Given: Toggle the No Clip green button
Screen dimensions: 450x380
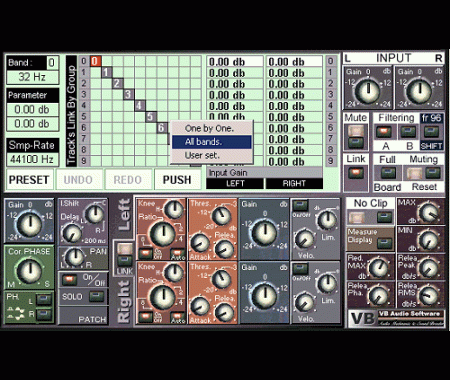Looking at the screenshot, I should point(384,218).
